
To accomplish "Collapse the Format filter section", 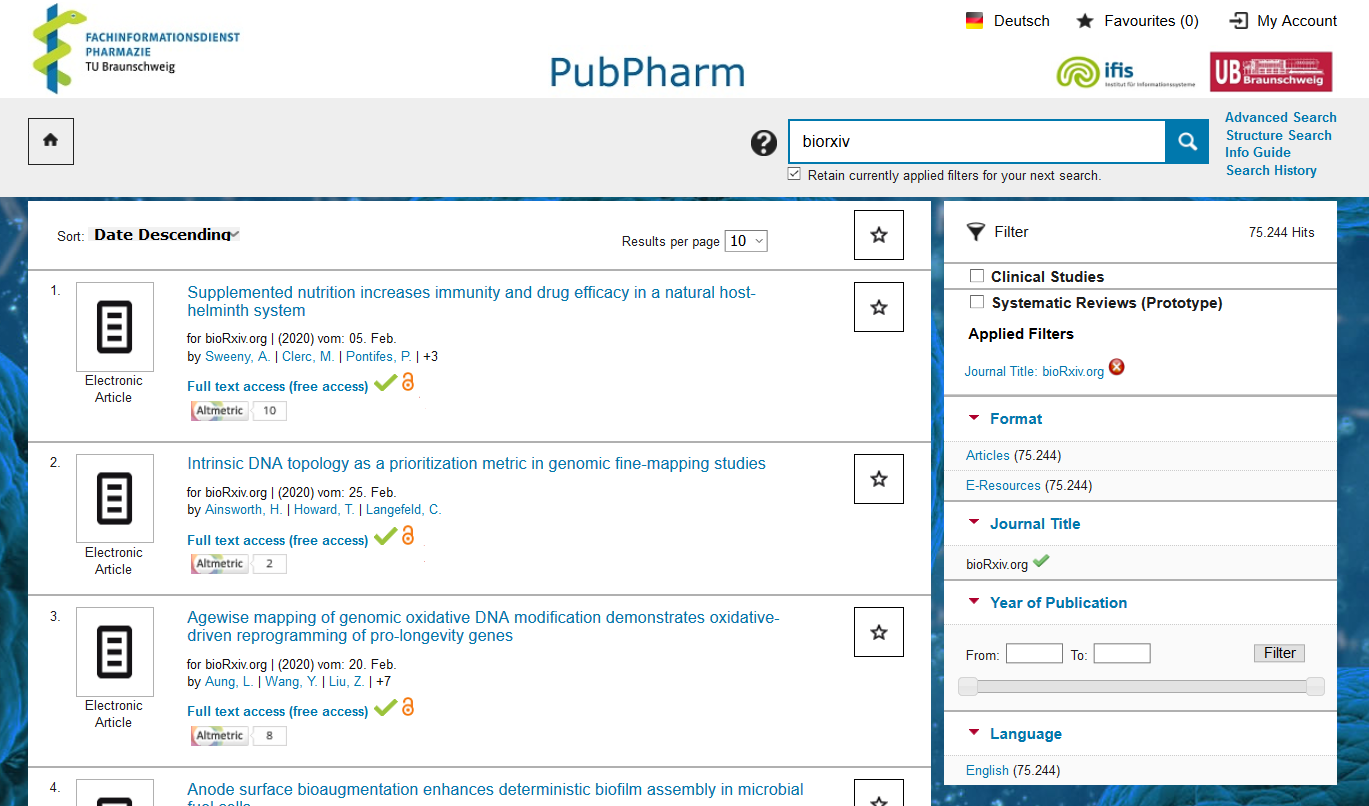I will [974, 419].
